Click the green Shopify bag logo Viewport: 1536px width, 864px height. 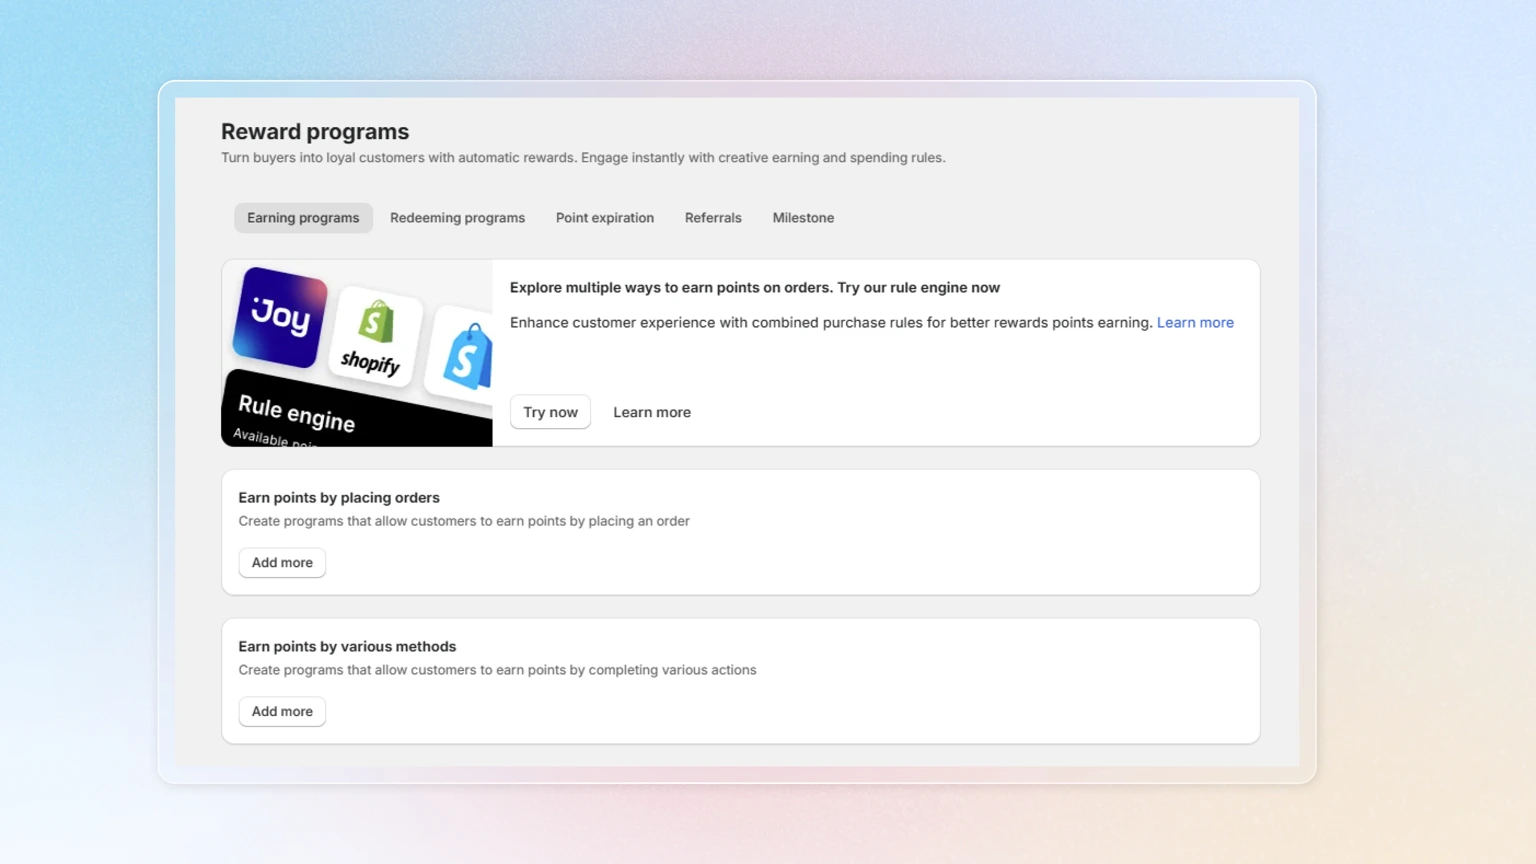375,335
